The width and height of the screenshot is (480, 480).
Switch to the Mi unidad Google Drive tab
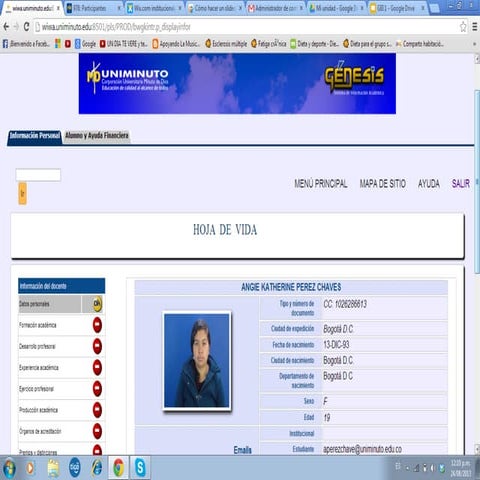point(337,8)
